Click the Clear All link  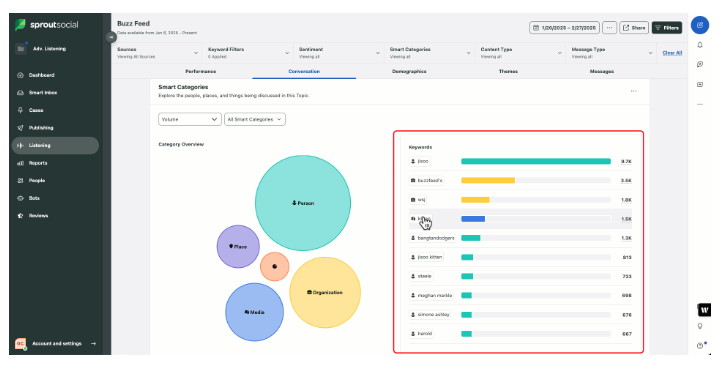click(672, 53)
